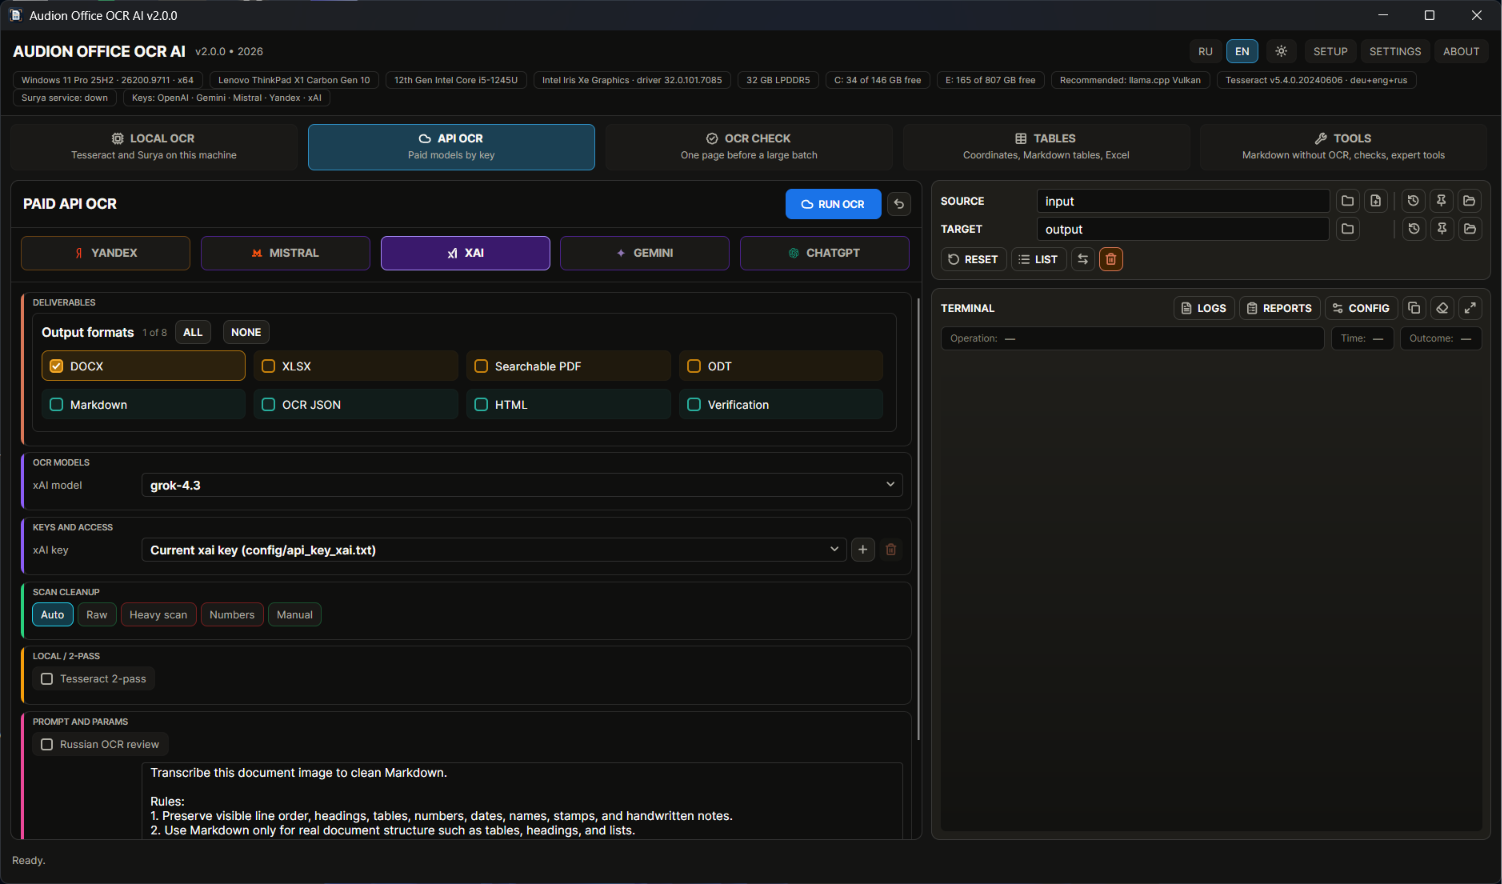
Task: Open the TARGET folder in explorer
Action: pyautogui.click(x=1469, y=229)
